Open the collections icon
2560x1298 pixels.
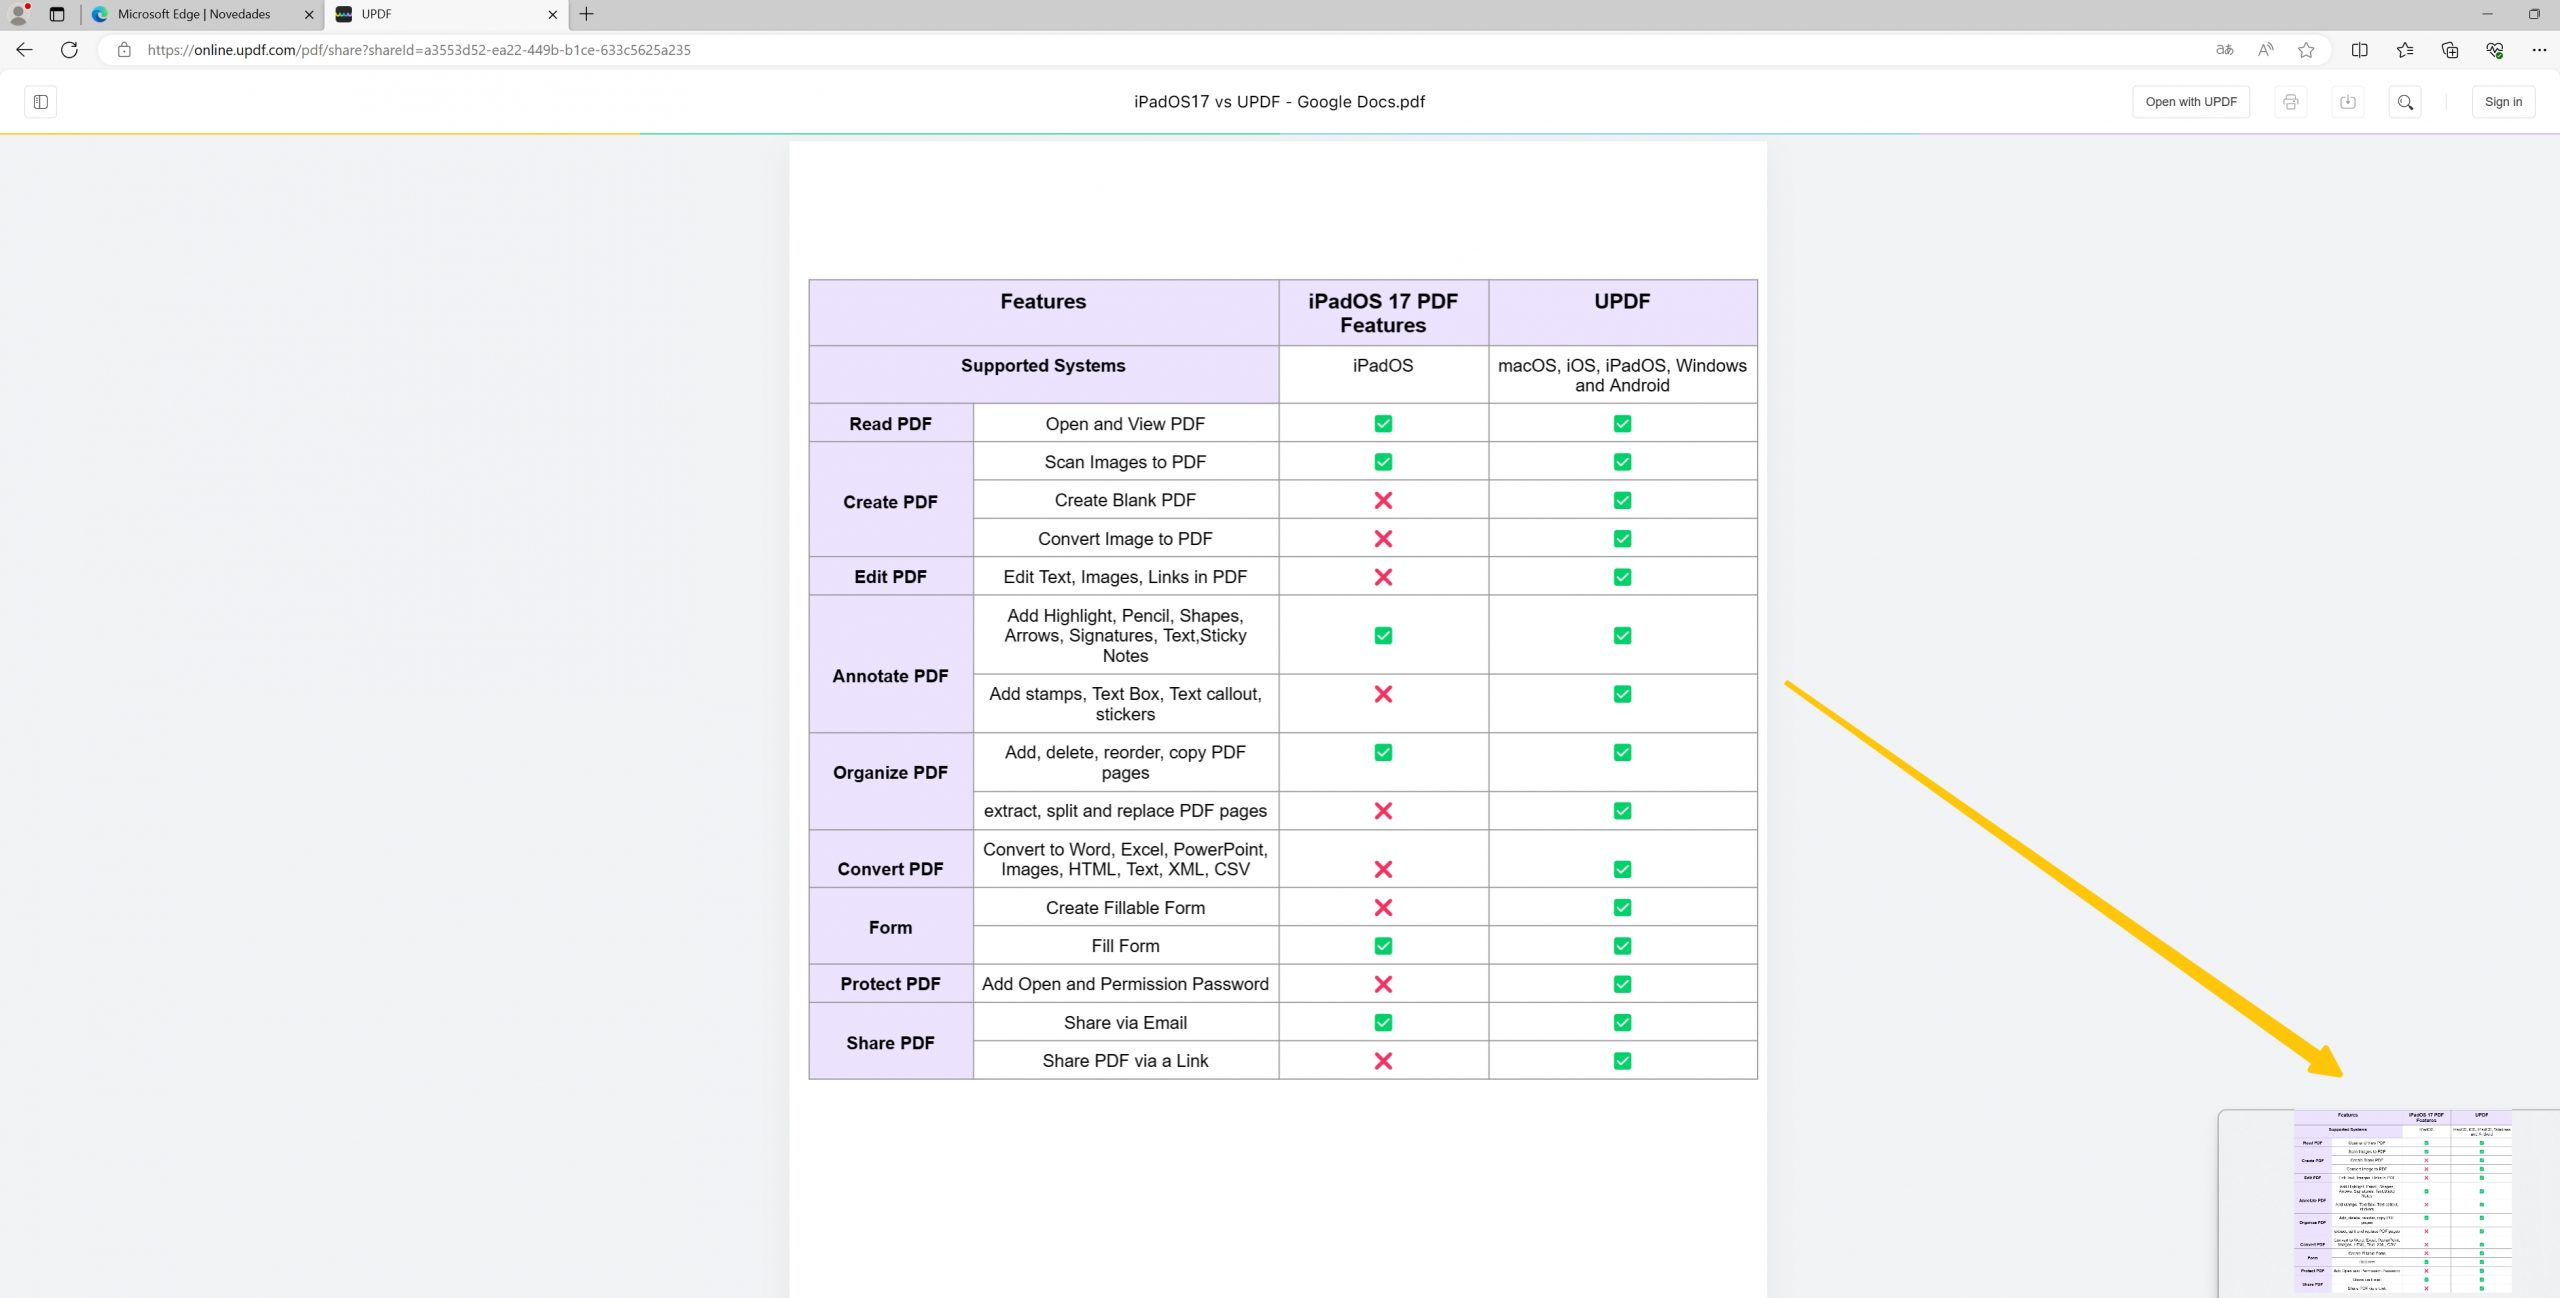pyautogui.click(x=2450, y=50)
